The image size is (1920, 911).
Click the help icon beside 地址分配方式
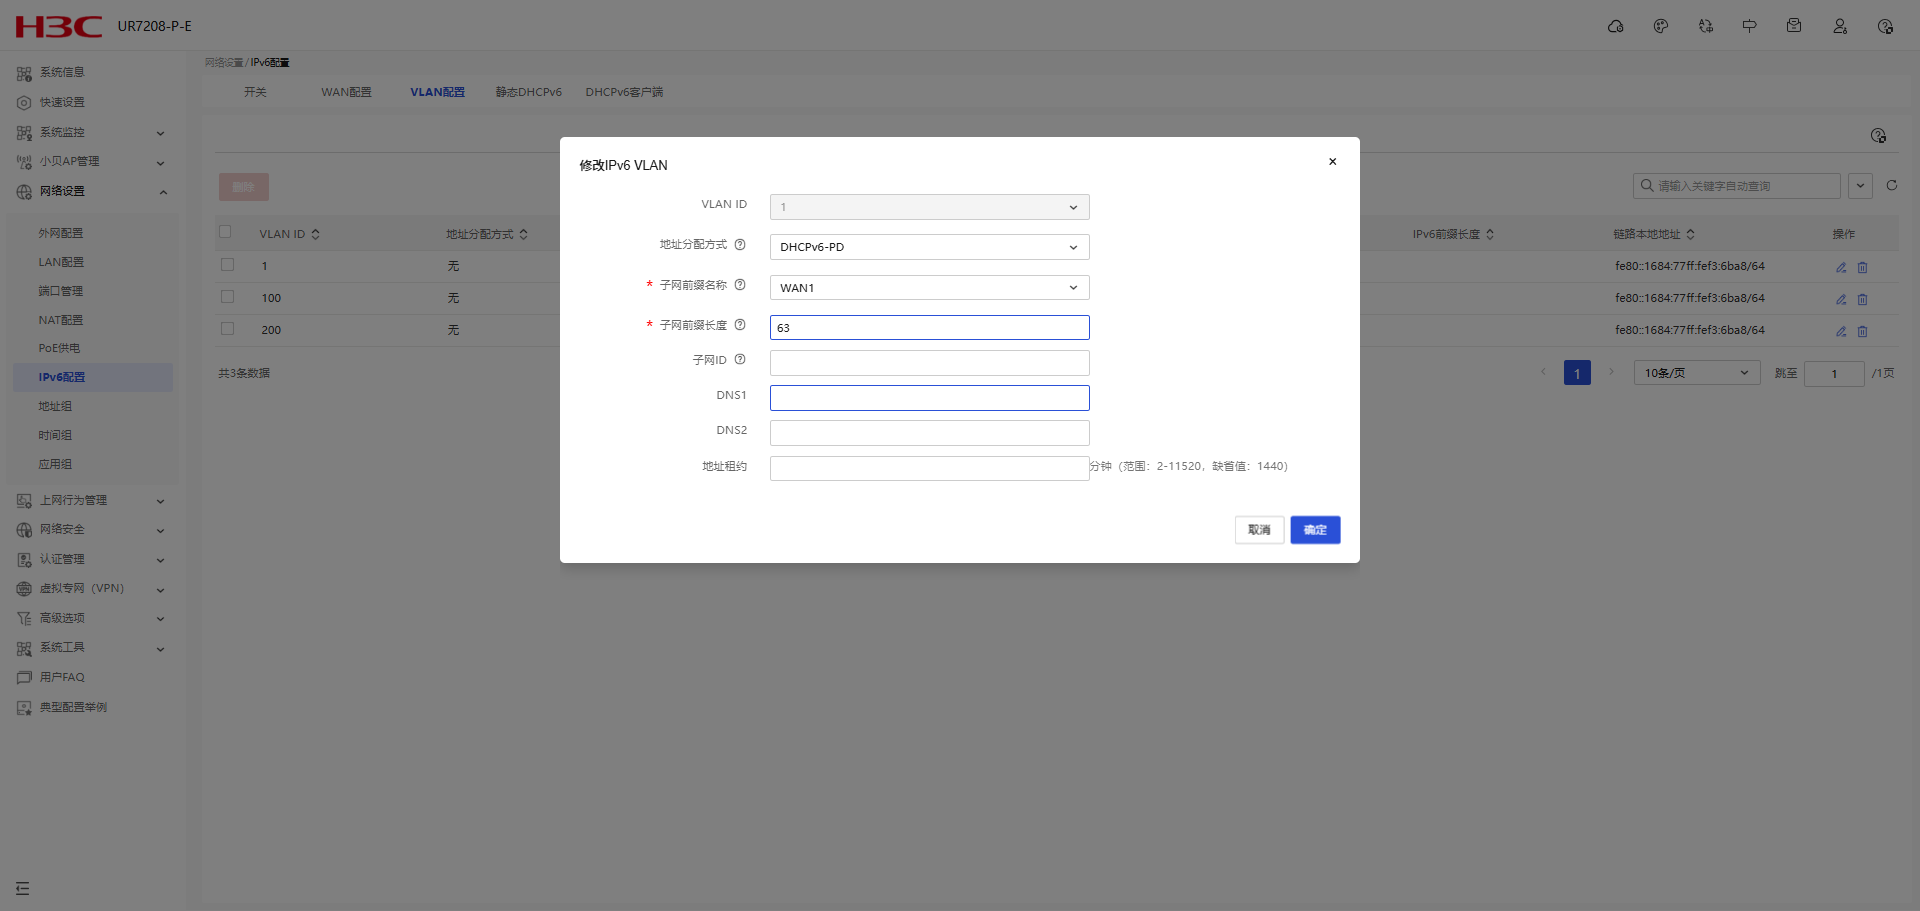coord(740,245)
